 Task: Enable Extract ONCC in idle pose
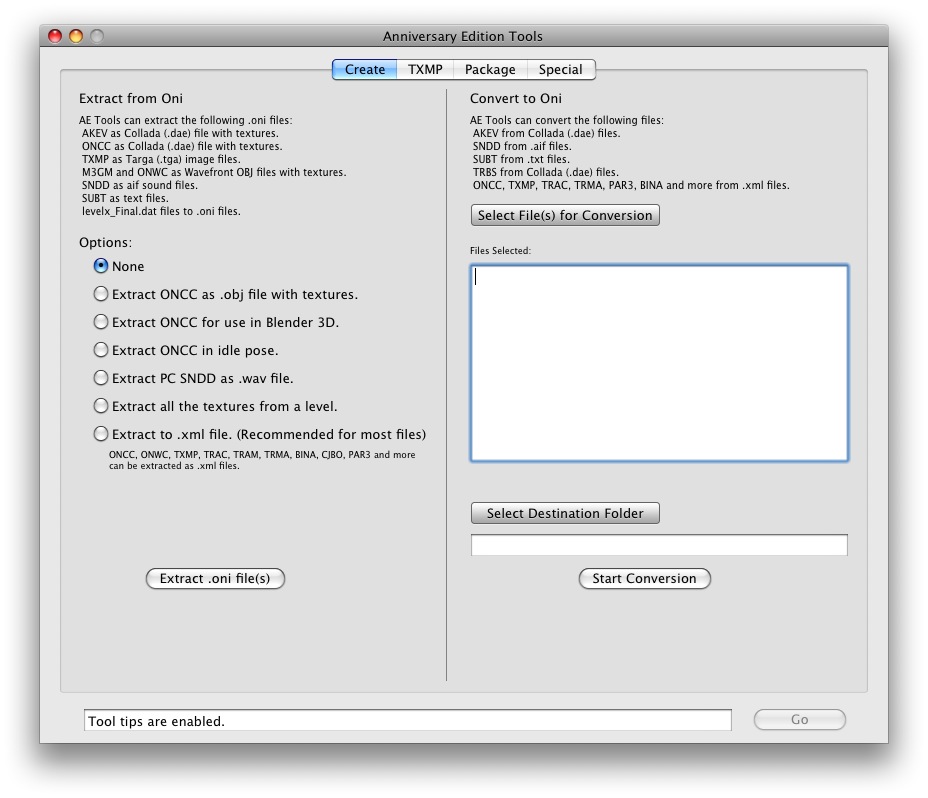[x=101, y=350]
